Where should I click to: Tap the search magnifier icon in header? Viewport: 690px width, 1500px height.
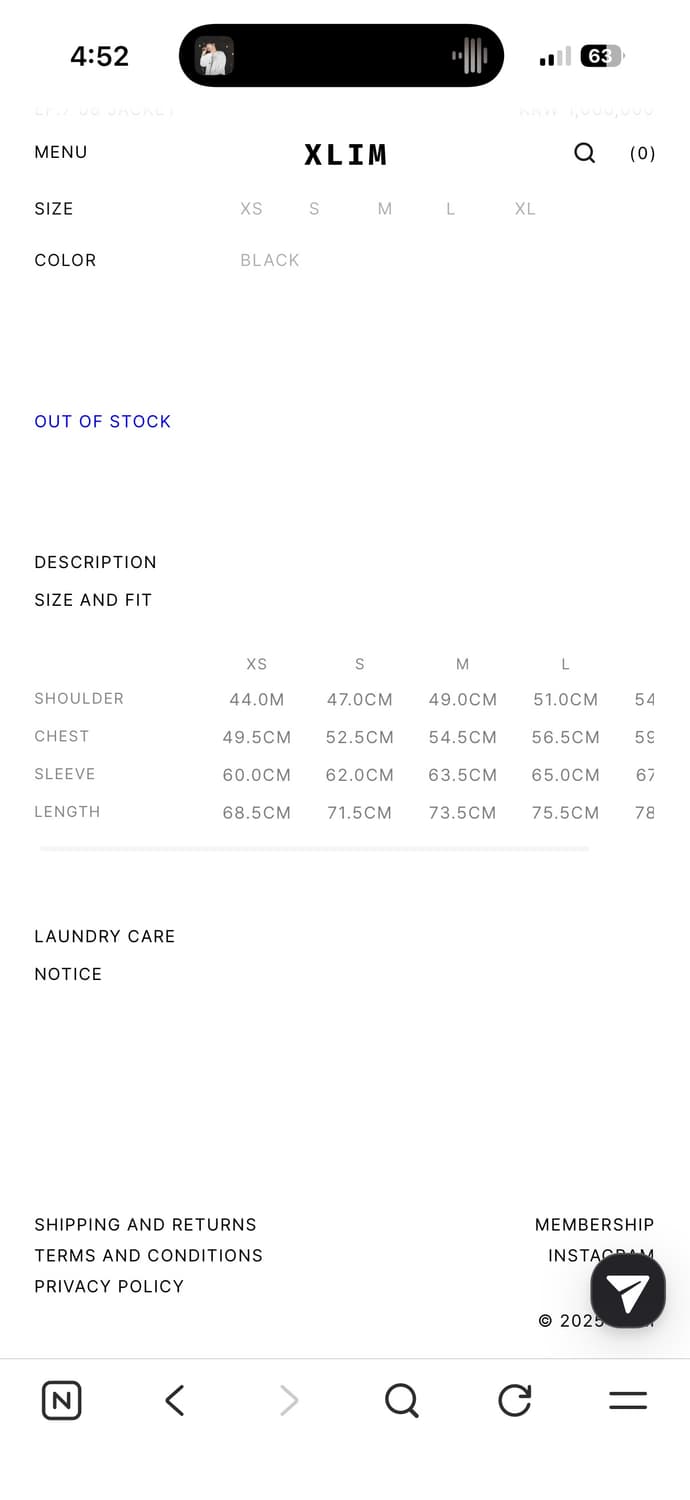click(x=584, y=153)
